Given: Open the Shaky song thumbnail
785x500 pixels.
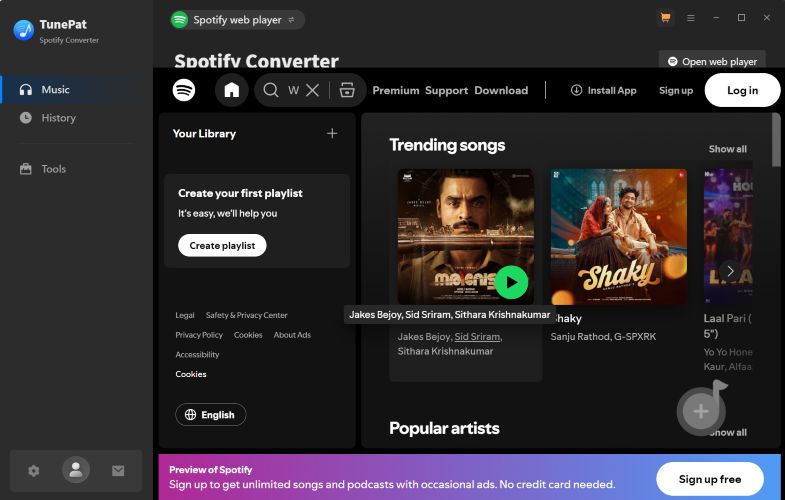Looking at the screenshot, I should coord(618,236).
